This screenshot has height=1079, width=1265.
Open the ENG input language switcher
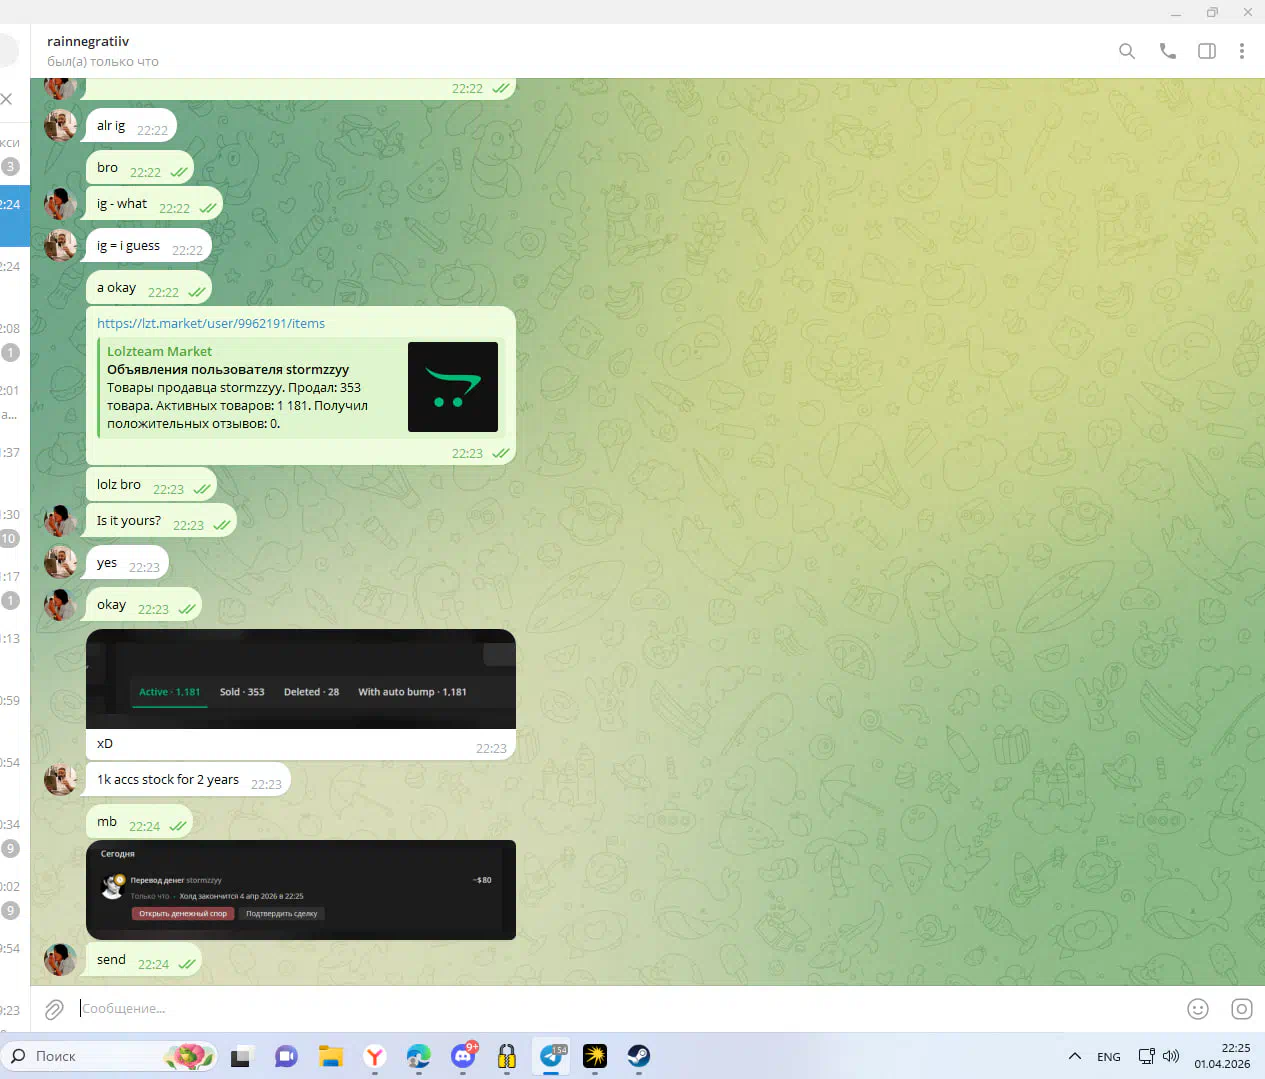point(1108,1057)
